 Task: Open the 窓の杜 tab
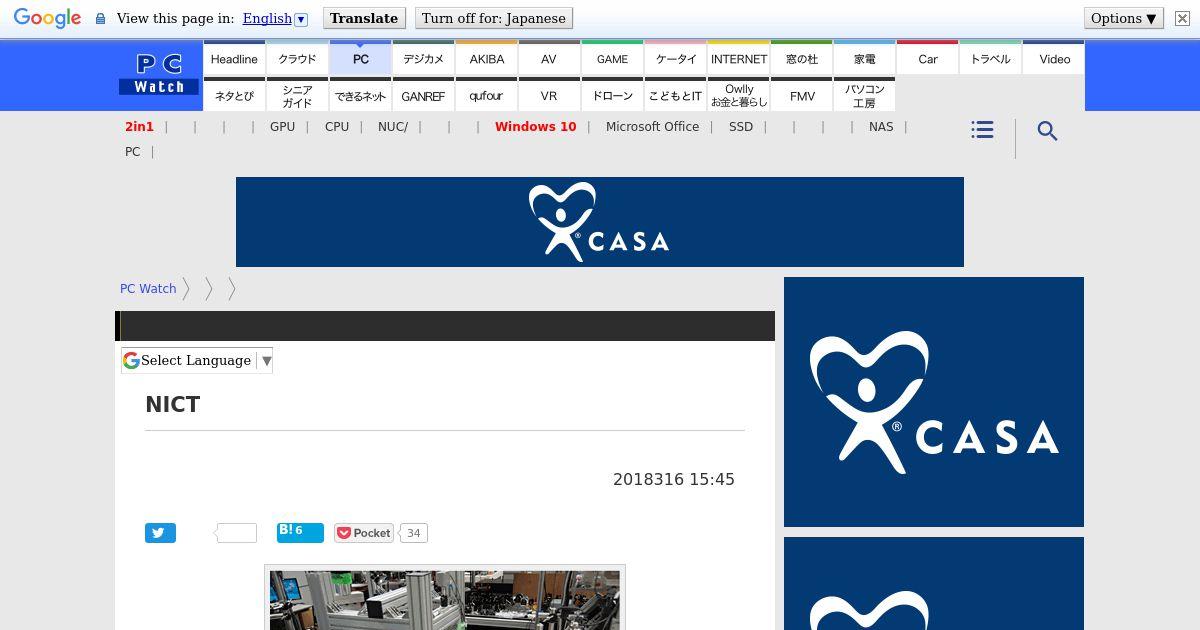[802, 59]
